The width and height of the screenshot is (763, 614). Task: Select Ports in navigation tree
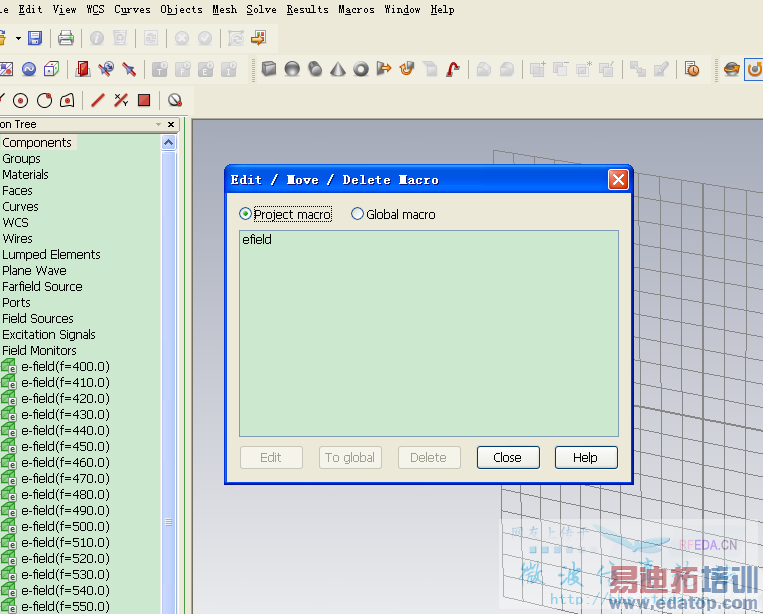click(16, 303)
